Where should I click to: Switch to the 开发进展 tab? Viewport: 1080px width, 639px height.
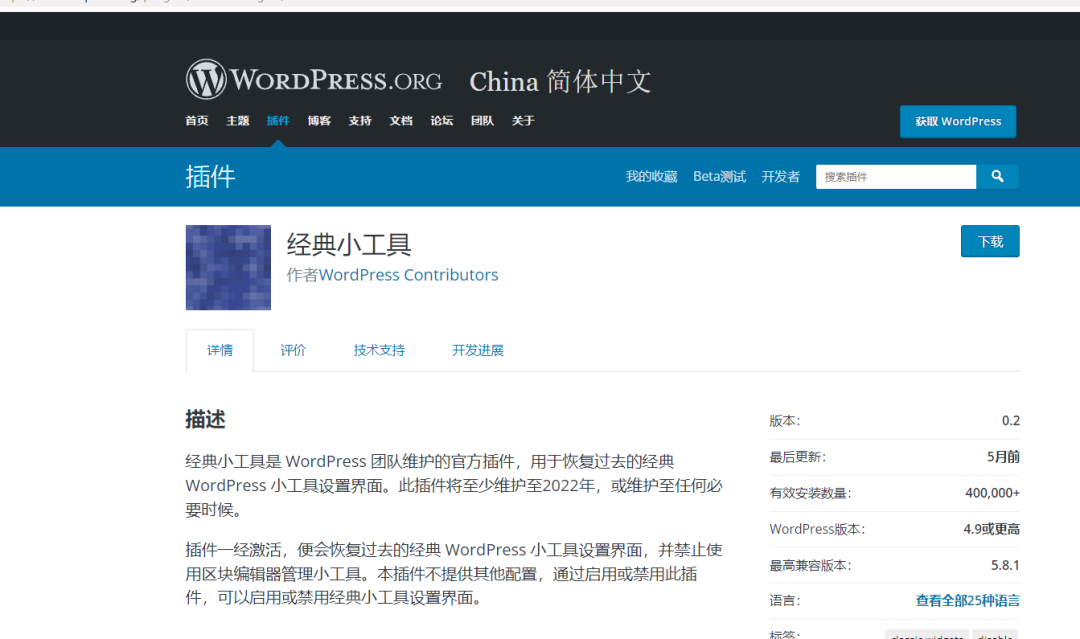(x=477, y=350)
